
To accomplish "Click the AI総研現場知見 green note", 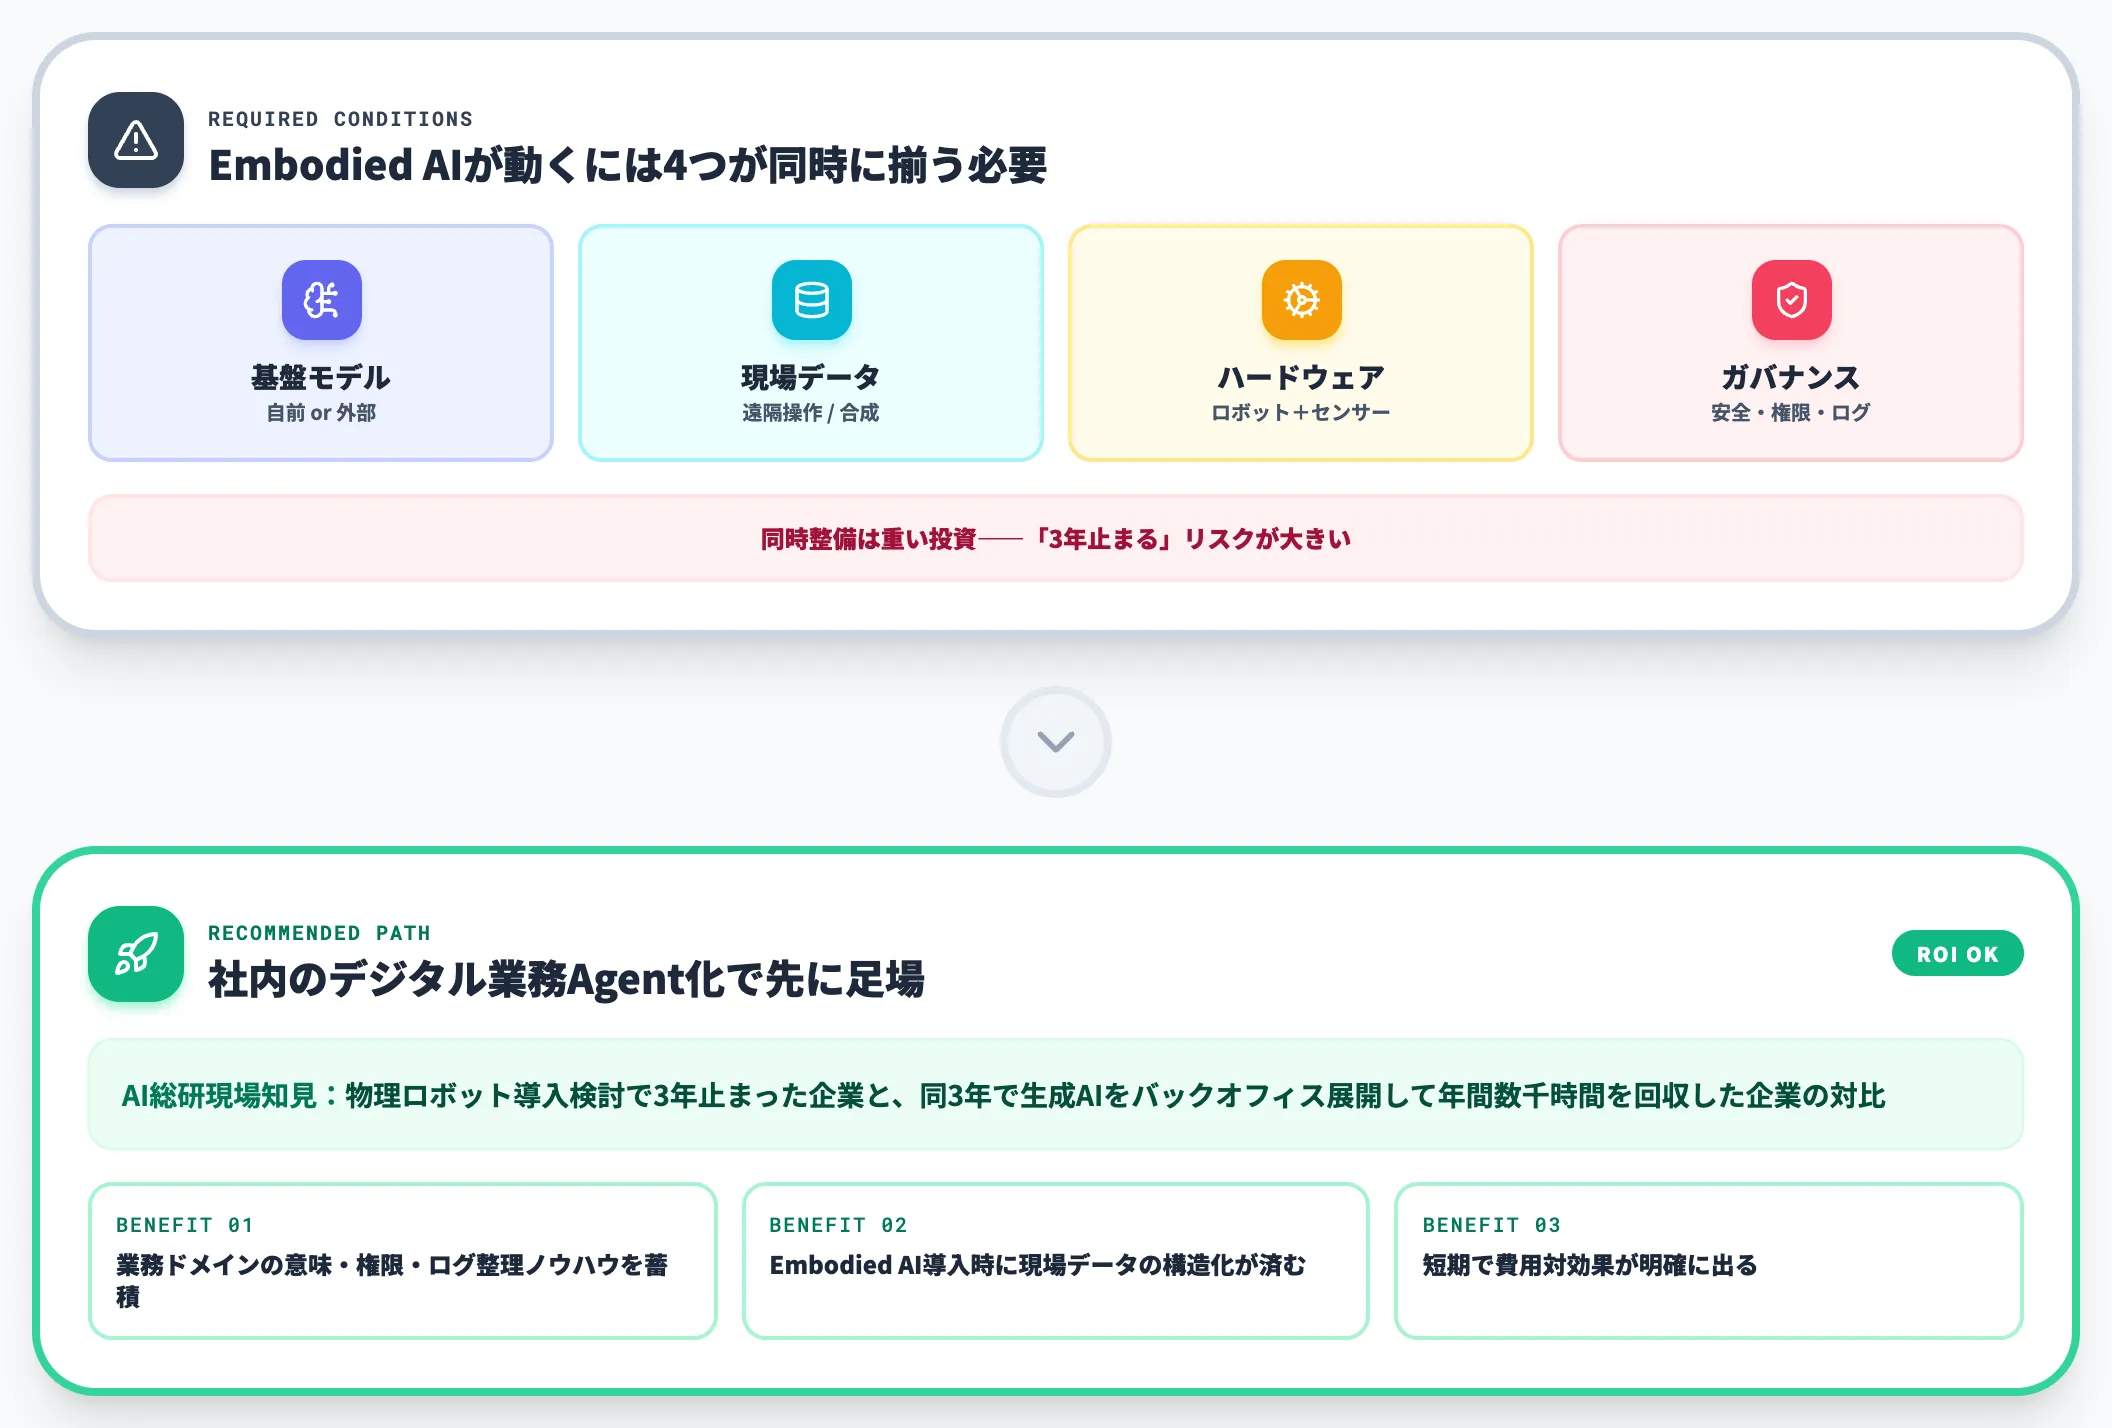I will click(1056, 1094).
